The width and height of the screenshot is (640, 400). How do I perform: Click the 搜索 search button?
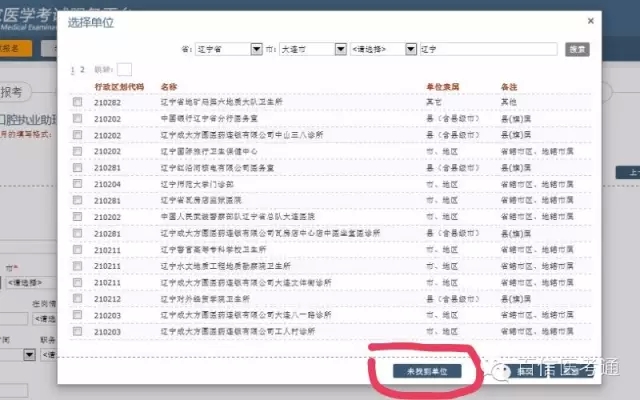pyautogui.click(x=576, y=49)
